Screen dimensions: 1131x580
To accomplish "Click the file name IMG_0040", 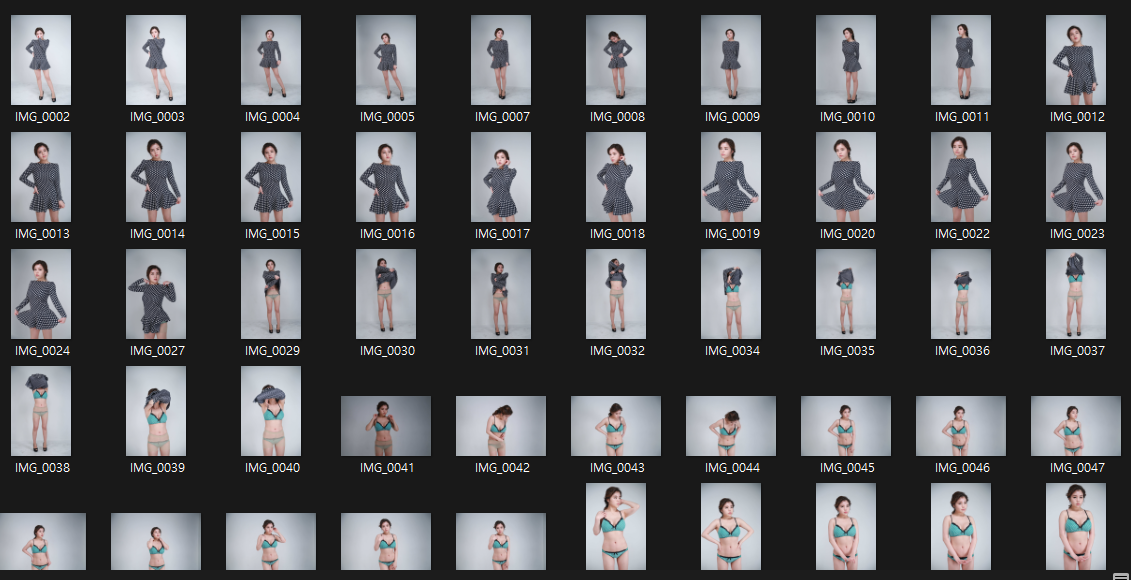I will tap(272, 467).
